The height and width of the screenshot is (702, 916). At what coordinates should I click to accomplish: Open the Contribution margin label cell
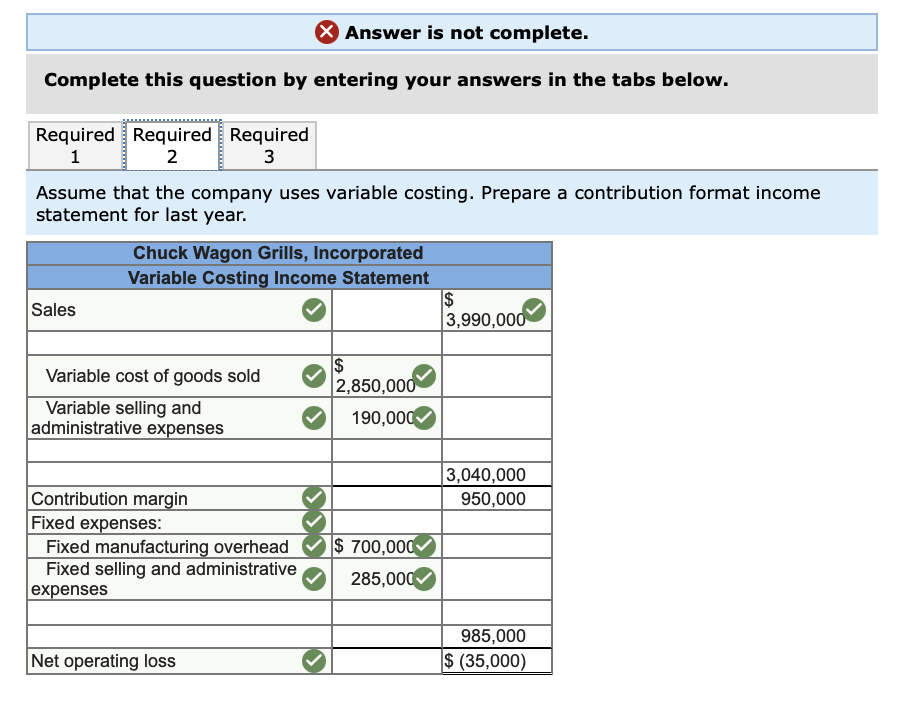(x=179, y=499)
